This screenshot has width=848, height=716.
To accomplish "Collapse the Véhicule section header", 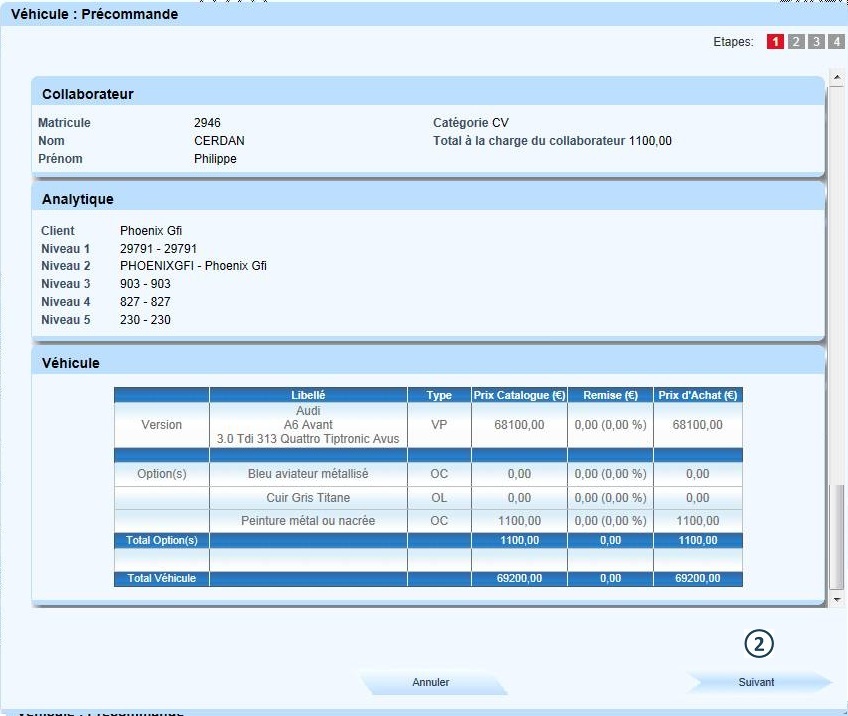I will coord(428,363).
